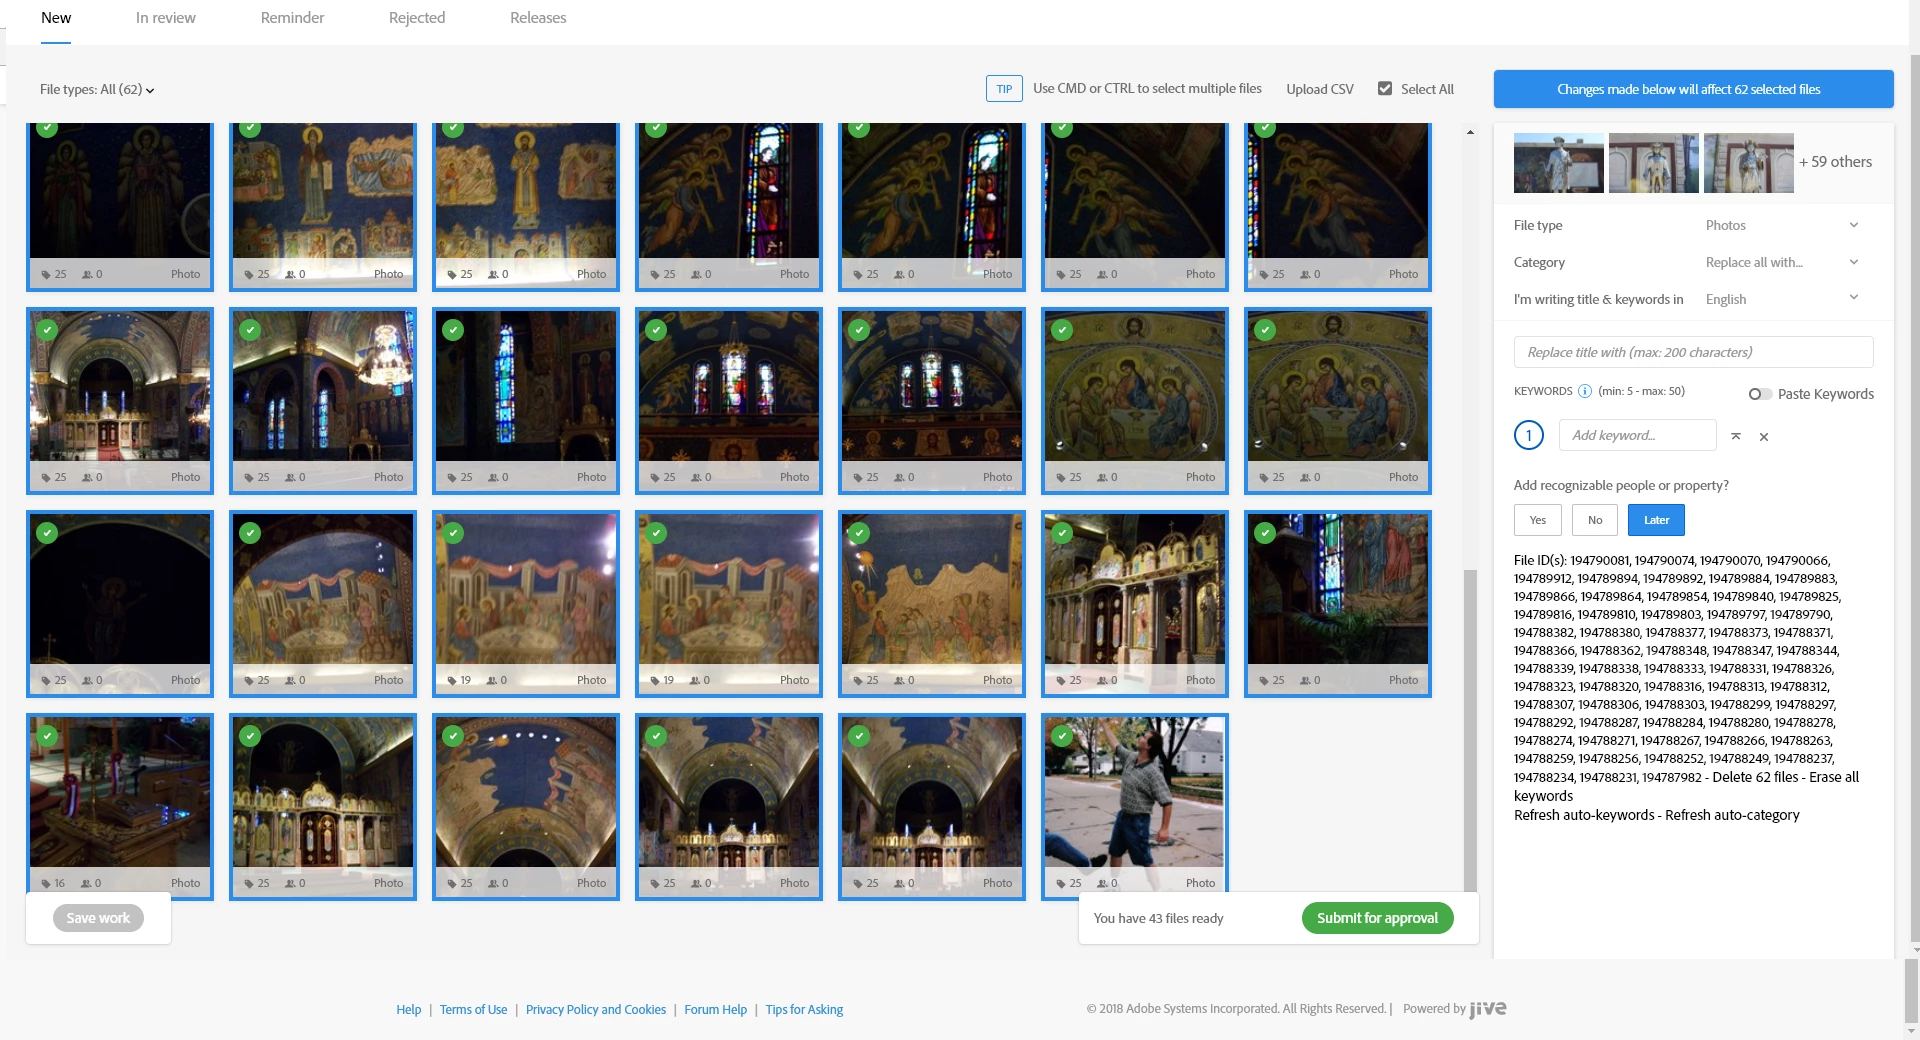Remove keyword one with the X icon
Screen dimensions: 1920x1040
pos(1764,437)
